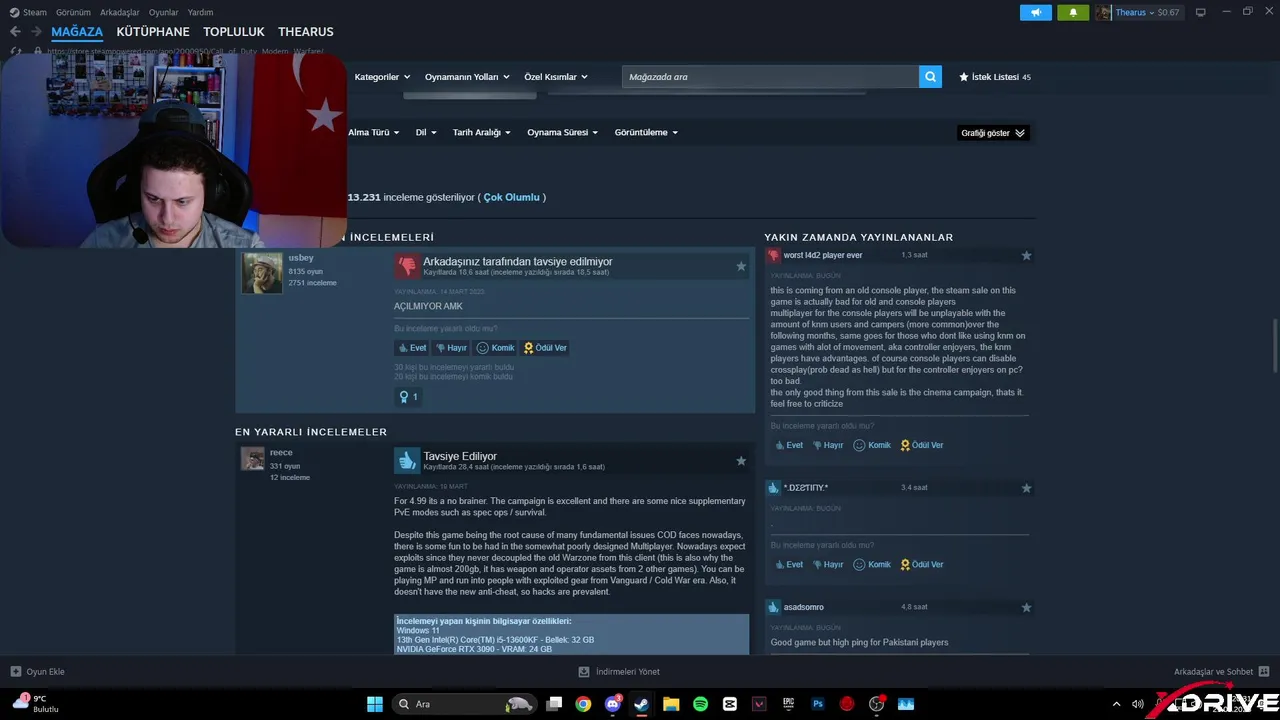Vote Evet on usbey's review
The width and height of the screenshot is (1280, 720).
(x=412, y=348)
